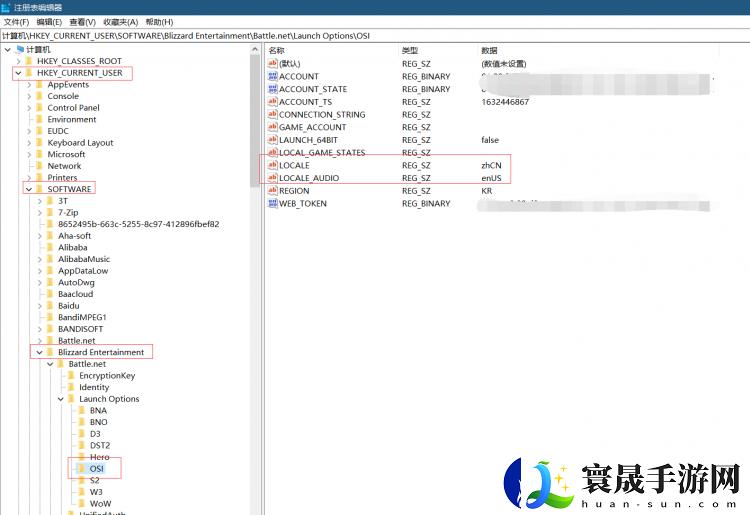
Task: Click the REGION string value icon
Action: 272,191
